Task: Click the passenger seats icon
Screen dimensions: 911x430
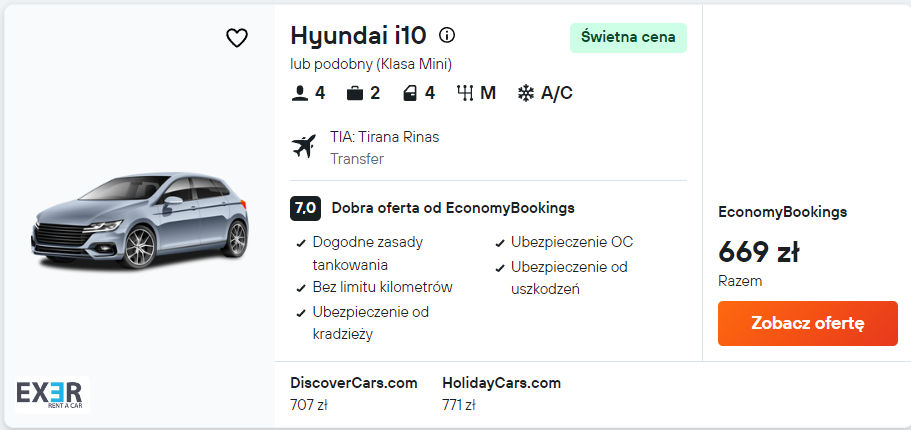Action: coord(299,93)
